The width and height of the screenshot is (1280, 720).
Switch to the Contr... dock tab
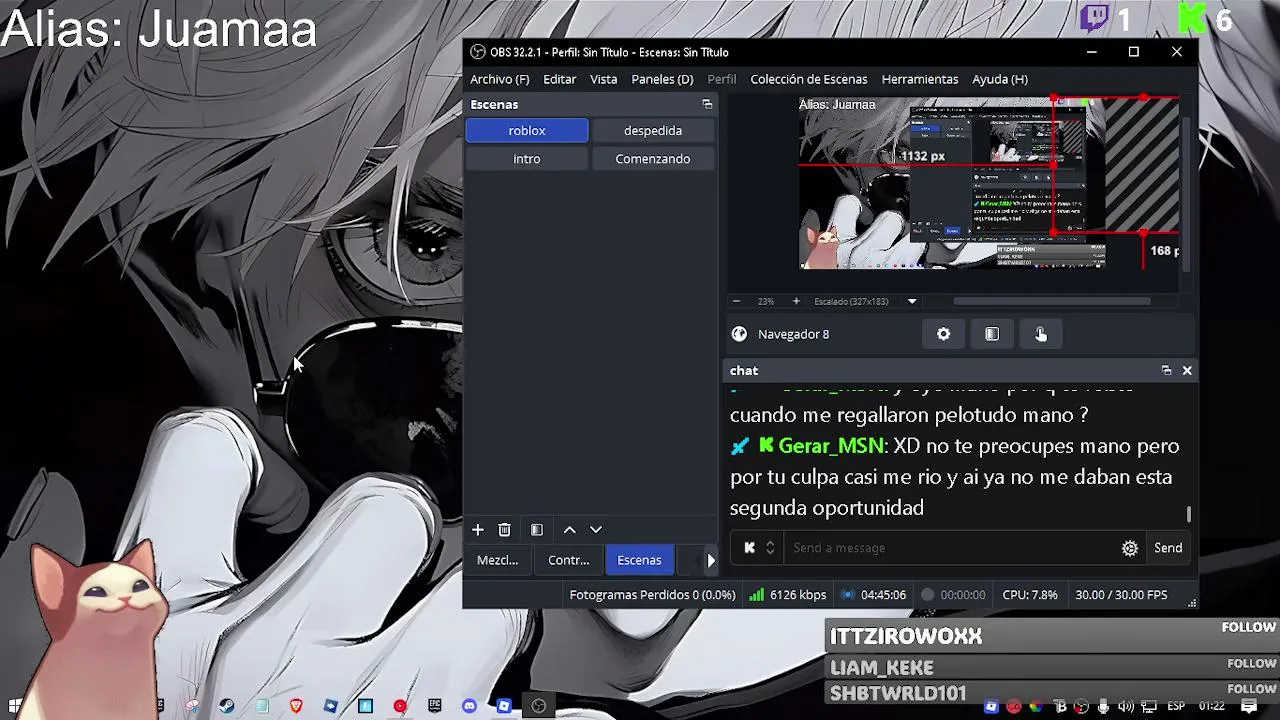coord(569,560)
